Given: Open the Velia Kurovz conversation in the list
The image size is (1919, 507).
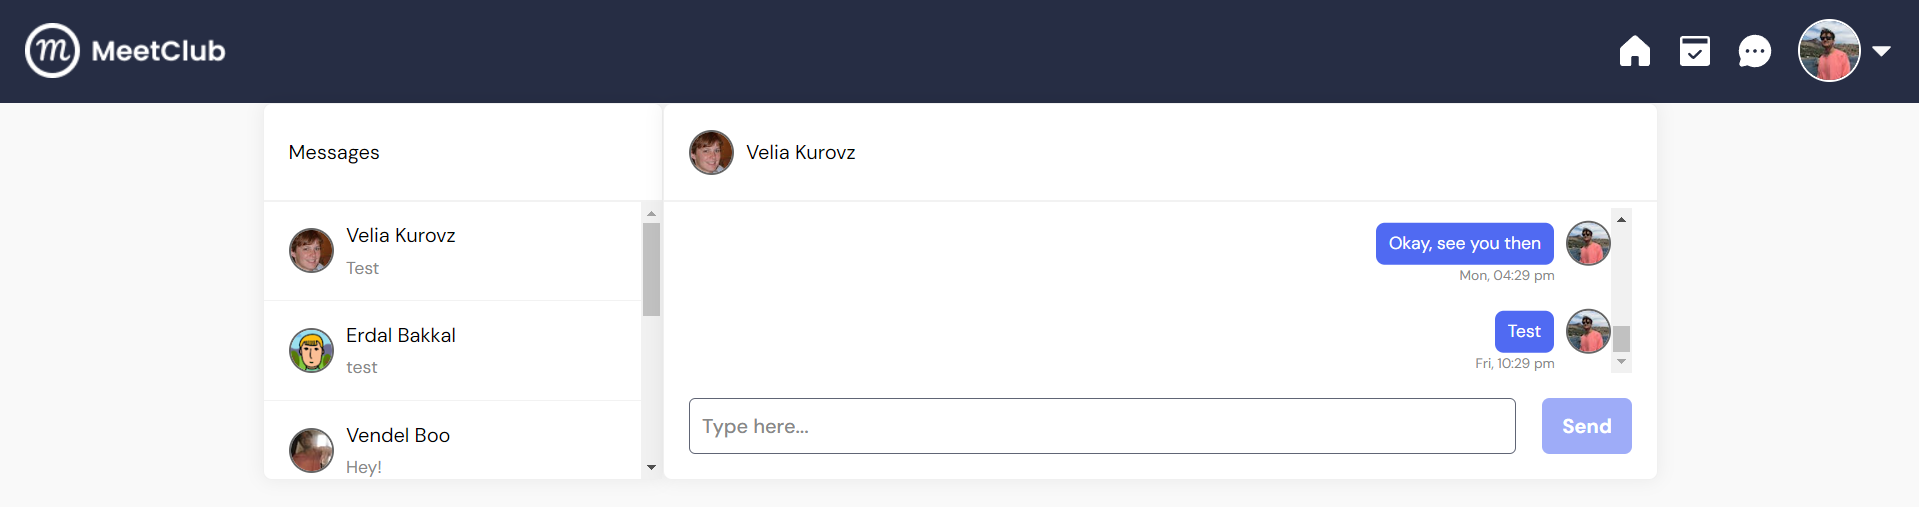Looking at the screenshot, I should 452,251.
